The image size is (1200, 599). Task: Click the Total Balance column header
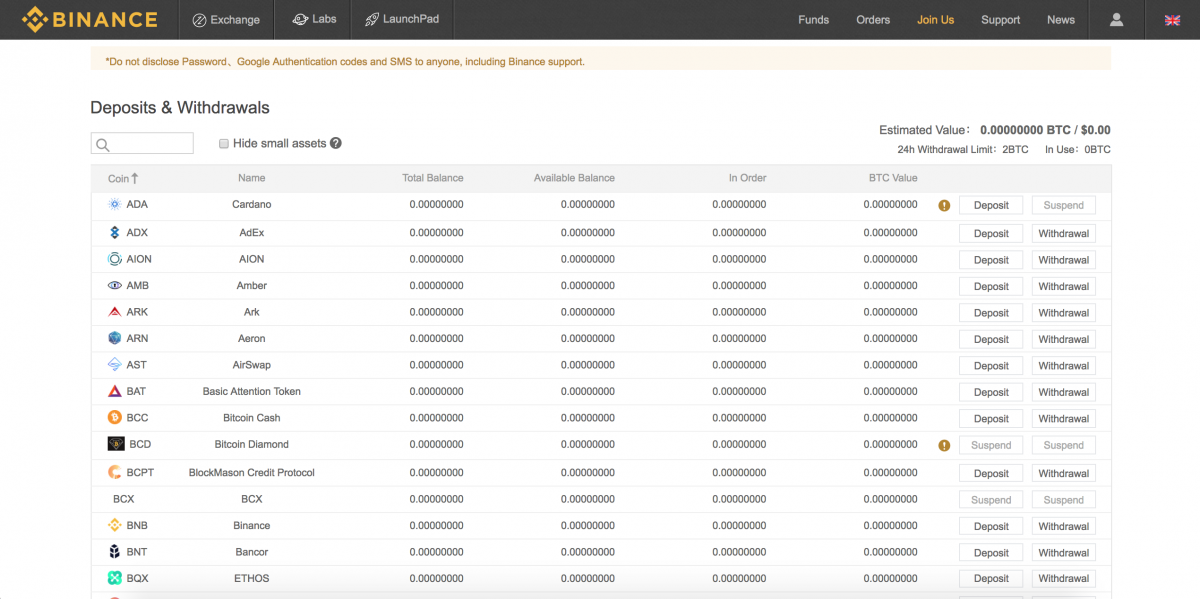(x=433, y=178)
